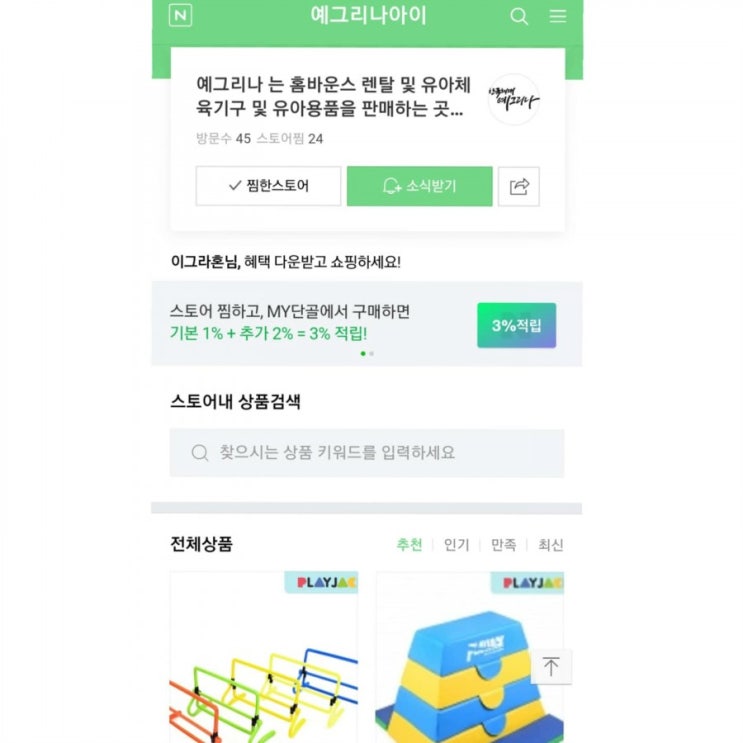Share the store via share icon
The width and height of the screenshot is (743, 743).
click(x=519, y=186)
